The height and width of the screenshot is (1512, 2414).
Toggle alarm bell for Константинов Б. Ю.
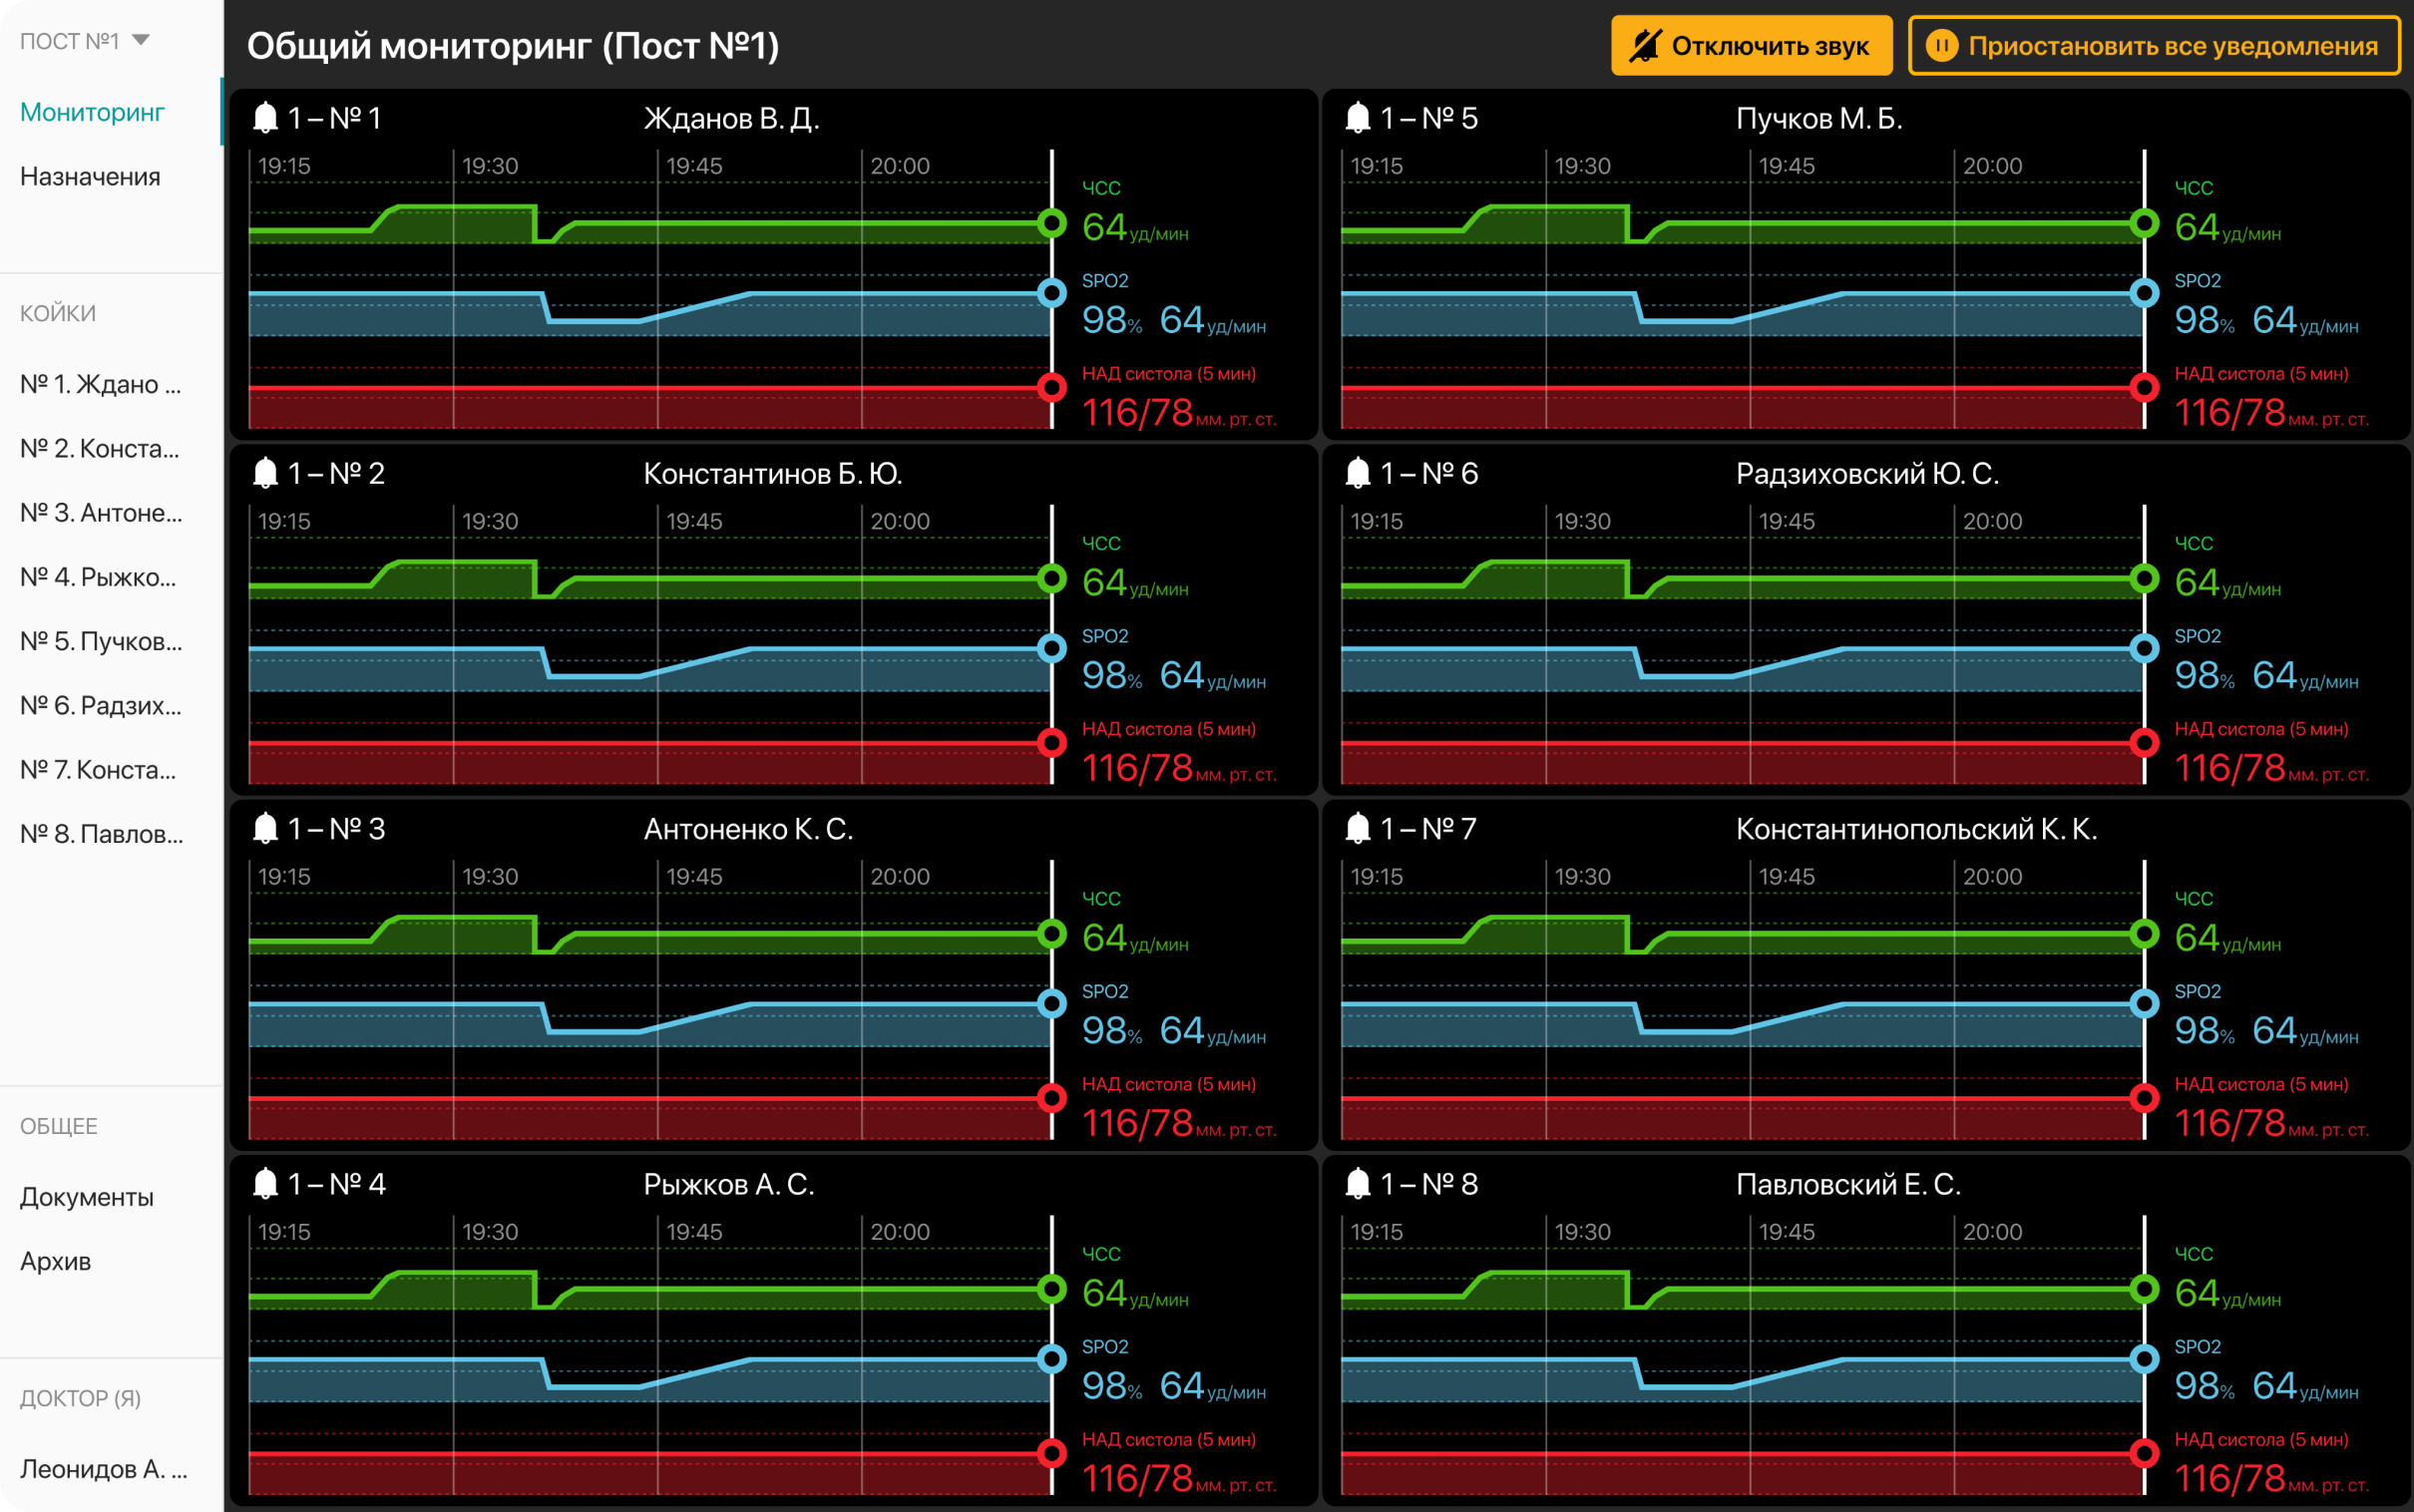(x=265, y=473)
